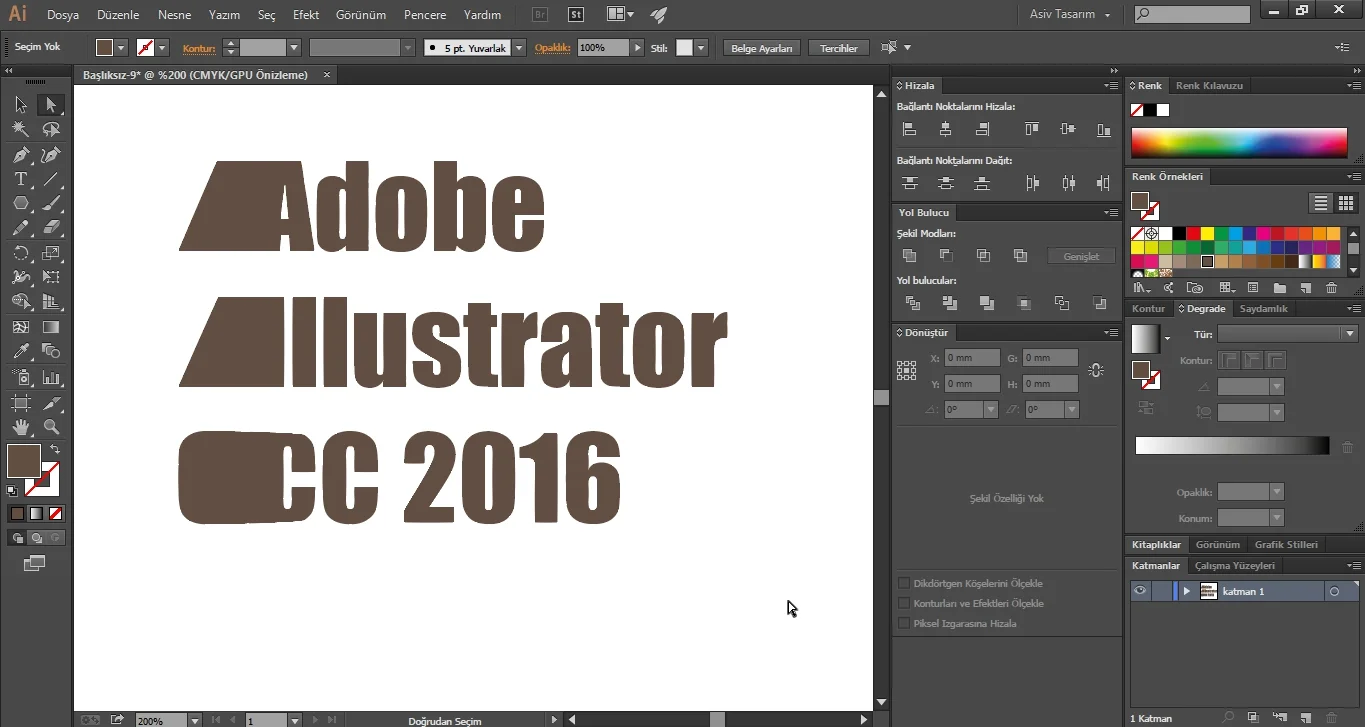
Task: Click Divide icon under Yol bulucular
Action: coord(912,303)
